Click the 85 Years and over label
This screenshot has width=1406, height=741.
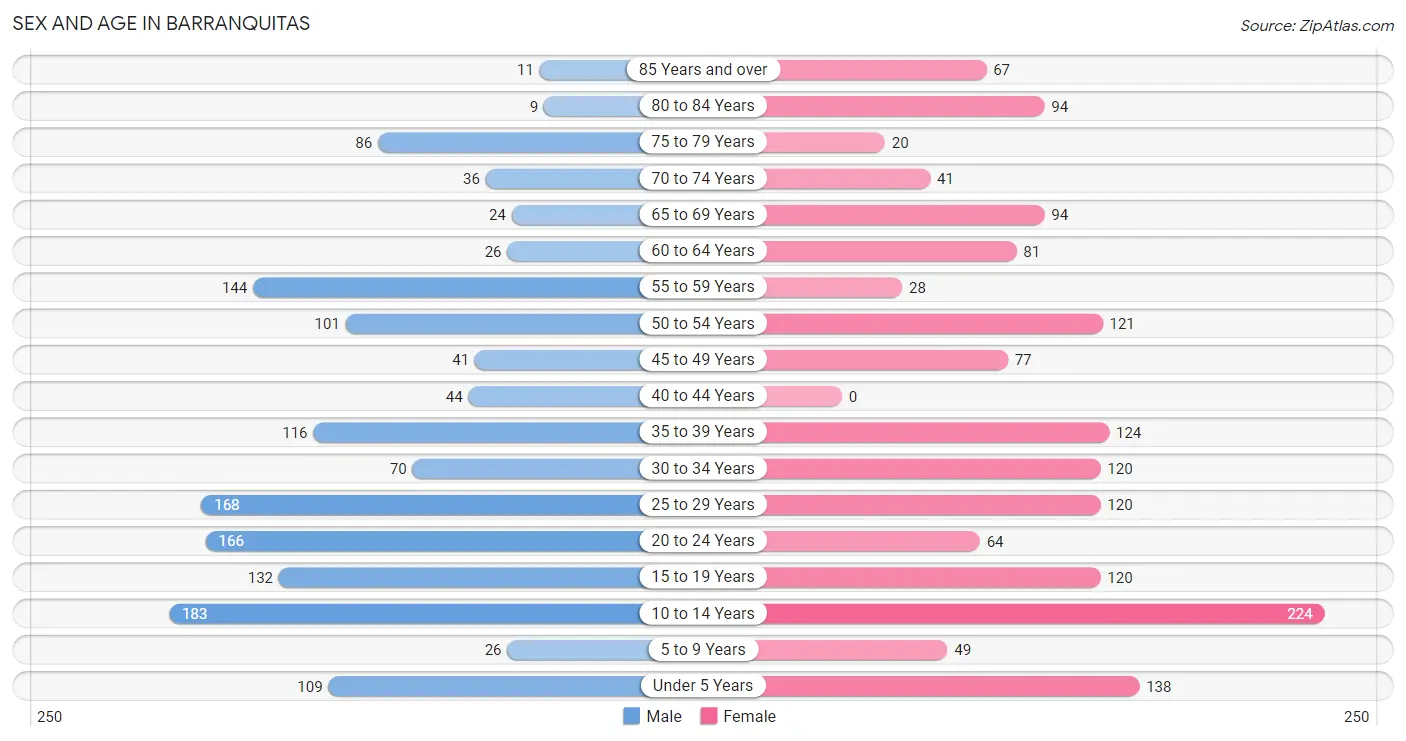click(x=703, y=69)
